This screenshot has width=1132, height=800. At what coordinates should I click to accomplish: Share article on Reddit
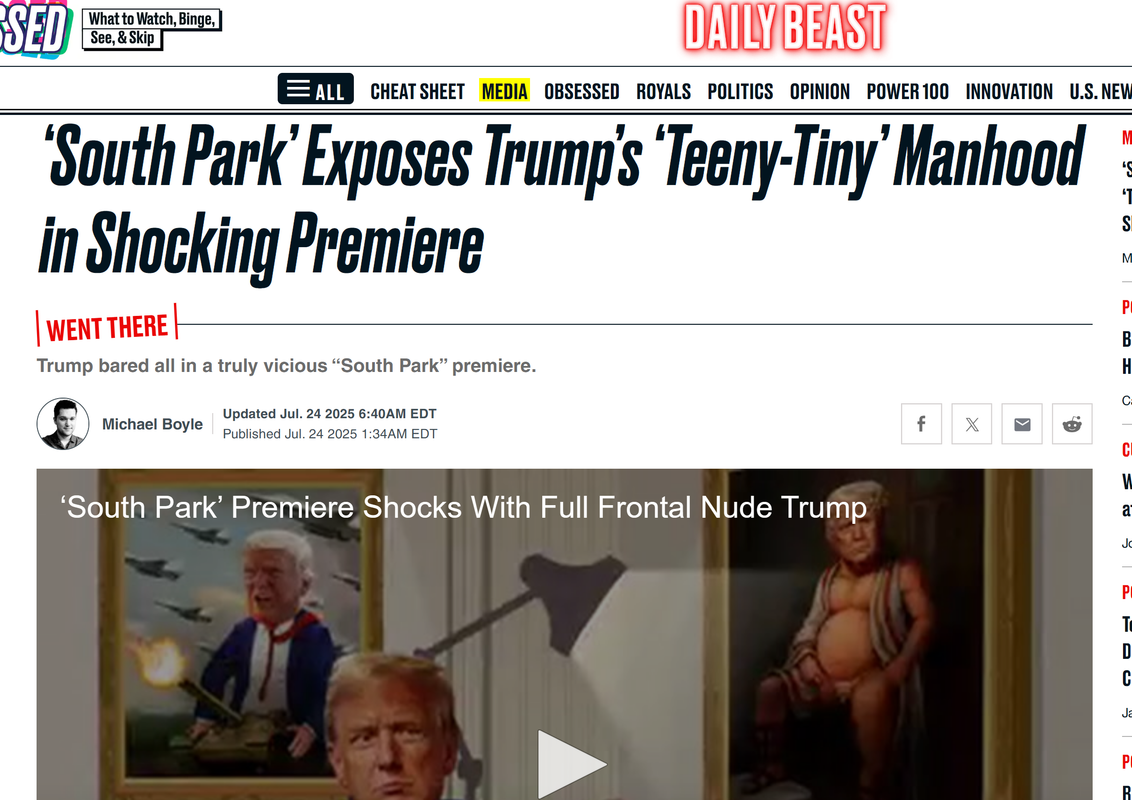pos(1072,424)
